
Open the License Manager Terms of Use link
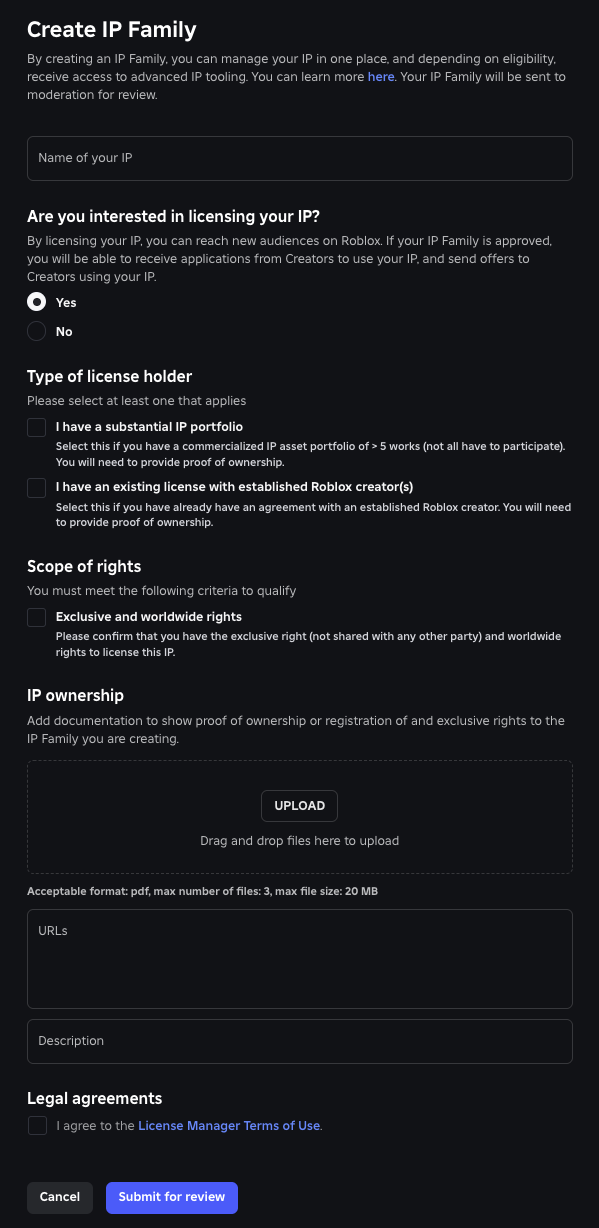click(229, 1125)
